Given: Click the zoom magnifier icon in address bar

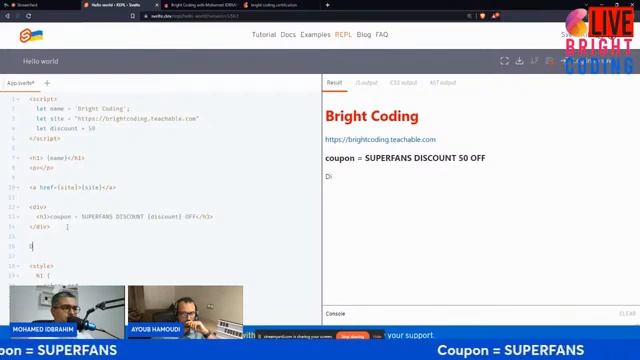Looking at the screenshot, I should click(469, 16).
